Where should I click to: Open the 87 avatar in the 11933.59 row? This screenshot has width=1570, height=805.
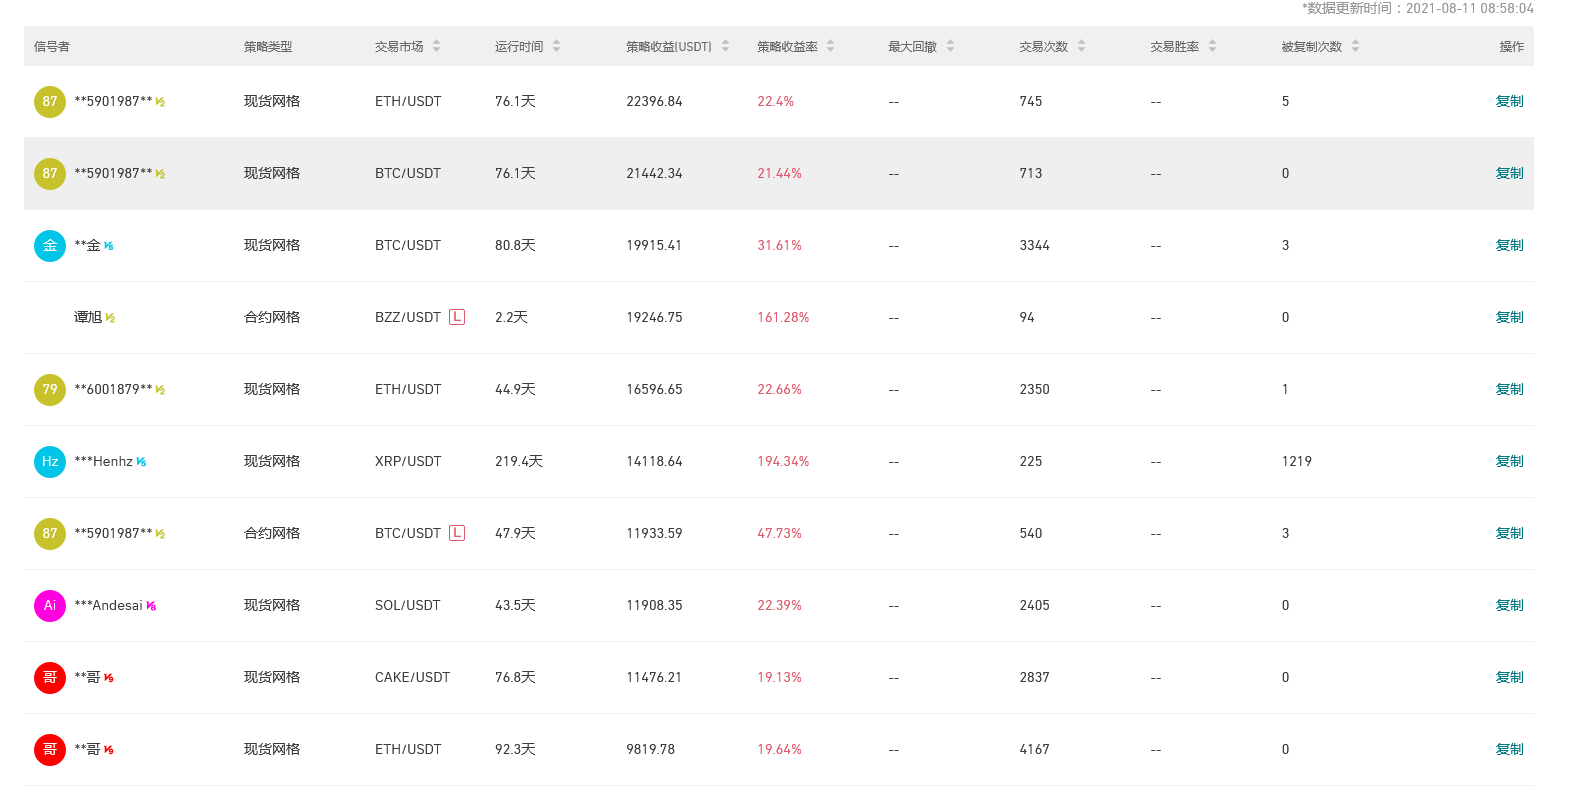pos(50,534)
